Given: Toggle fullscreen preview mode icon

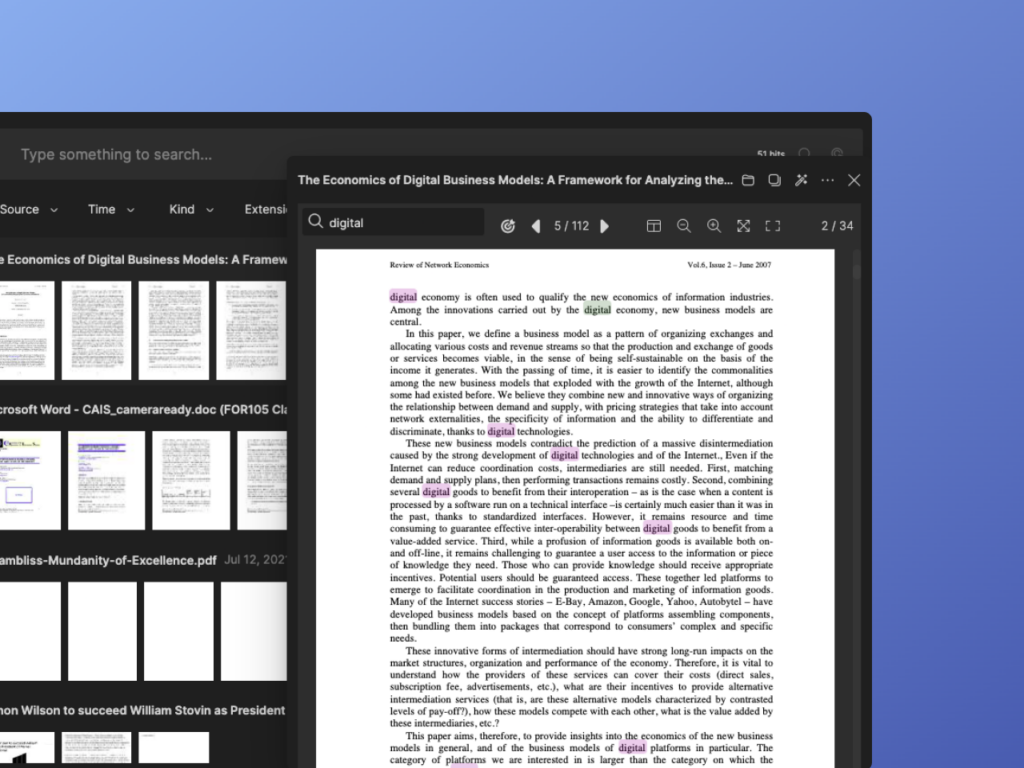Looking at the screenshot, I should coord(773,226).
